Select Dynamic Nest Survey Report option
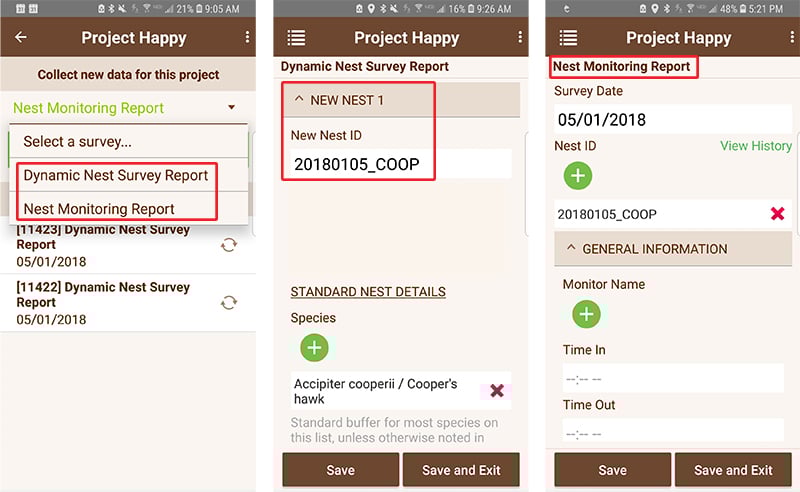The width and height of the screenshot is (800, 492). click(116, 175)
